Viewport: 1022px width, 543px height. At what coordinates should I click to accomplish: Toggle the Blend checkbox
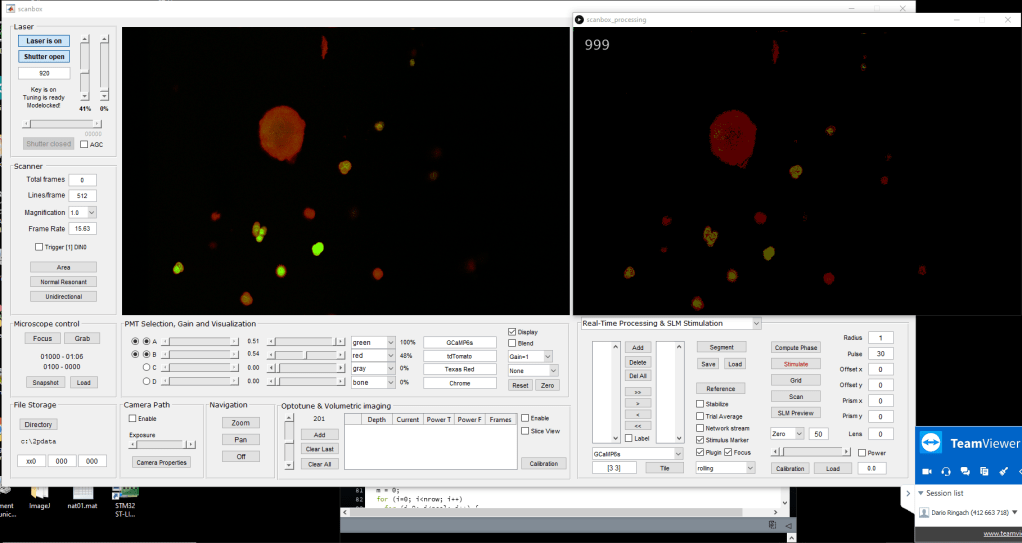tap(512, 343)
